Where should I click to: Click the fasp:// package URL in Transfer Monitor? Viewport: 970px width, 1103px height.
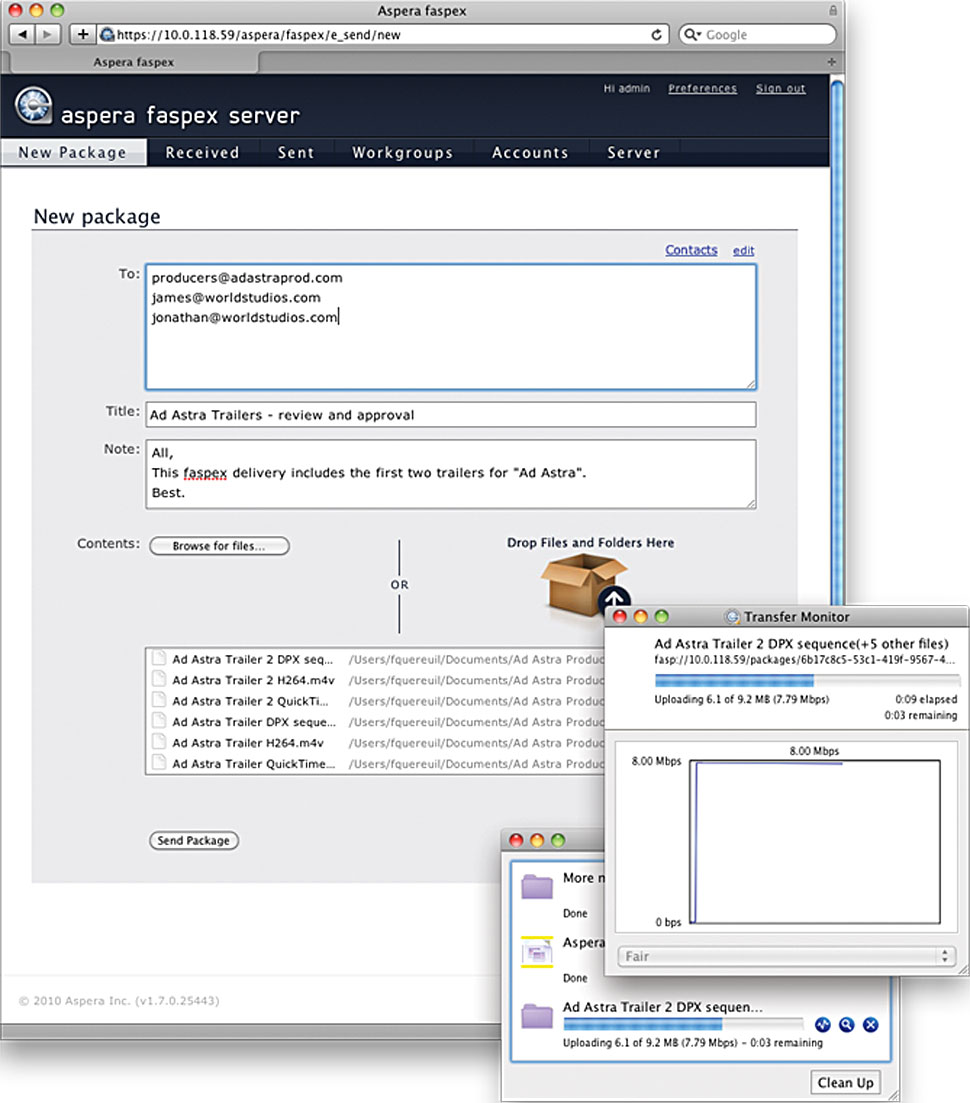(805, 660)
